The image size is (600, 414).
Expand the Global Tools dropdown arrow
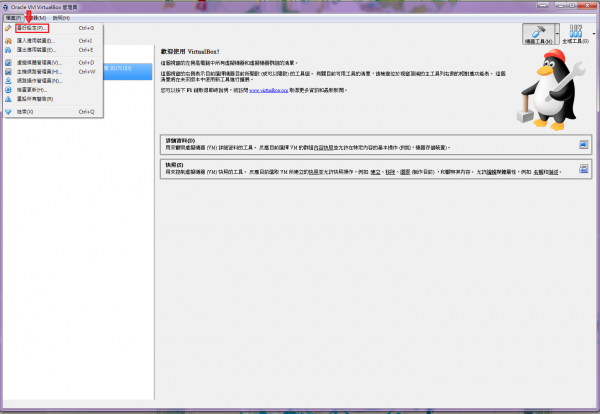[592, 34]
